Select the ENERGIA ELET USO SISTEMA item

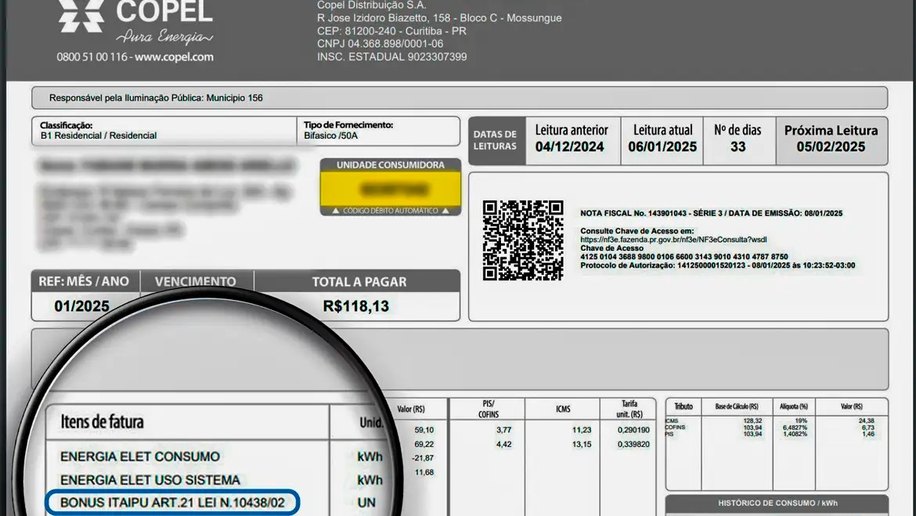click(150, 480)
